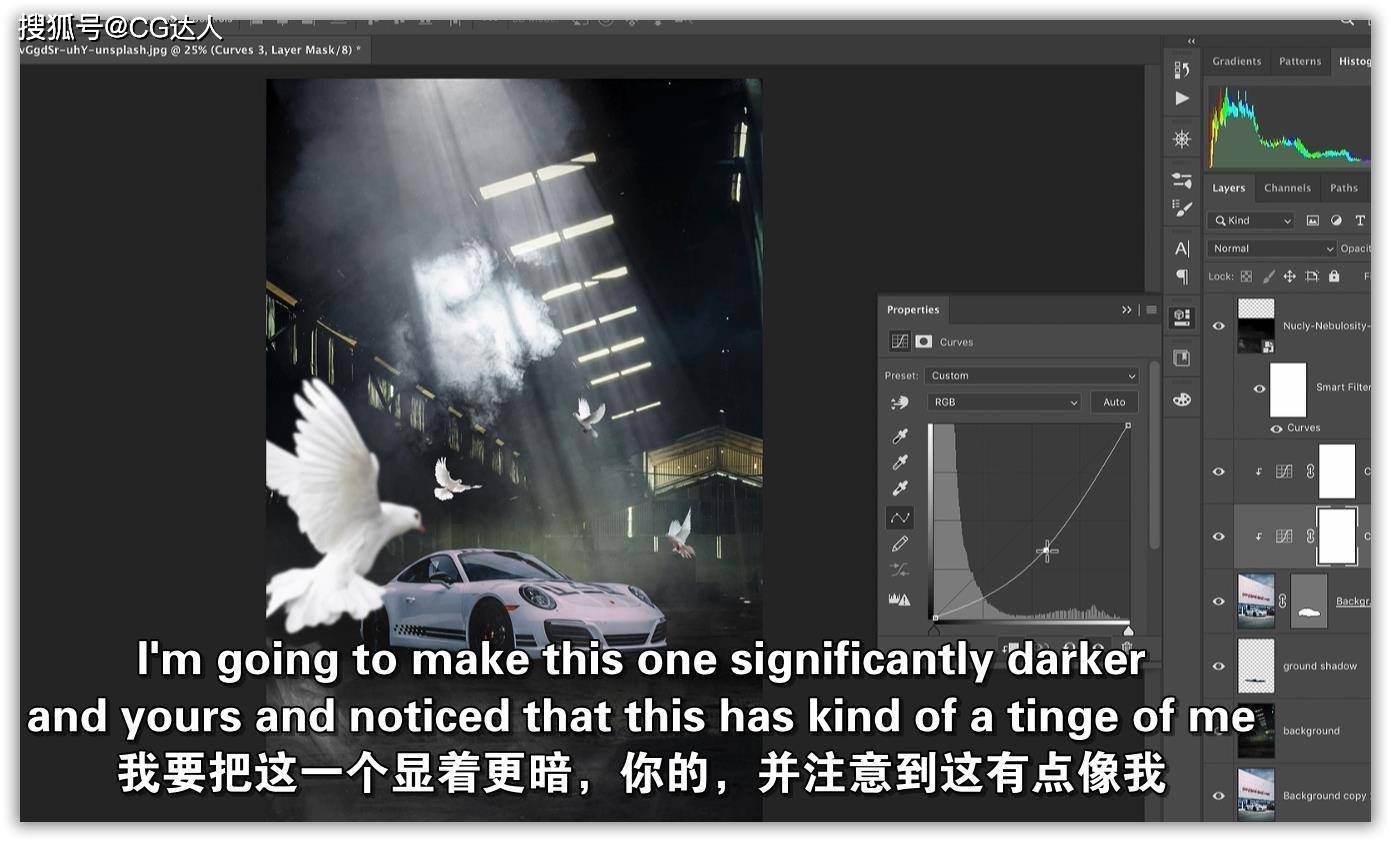
Task: Open the Normal blend mode dropdown
Action: (1271, 248)
